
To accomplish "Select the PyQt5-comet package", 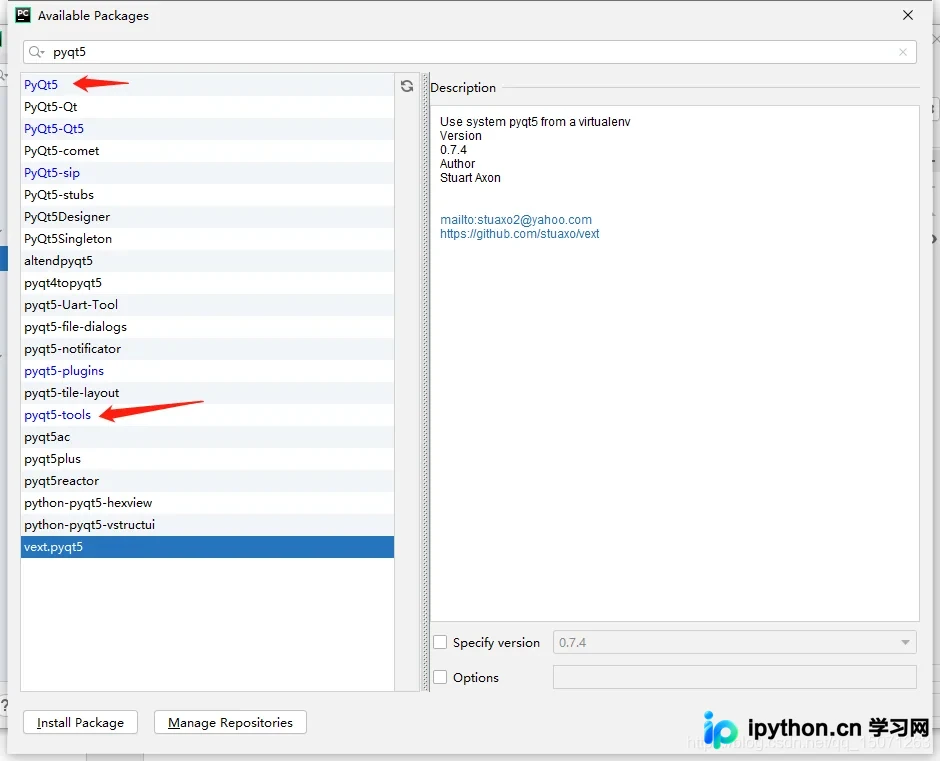I will pos(207,151).
